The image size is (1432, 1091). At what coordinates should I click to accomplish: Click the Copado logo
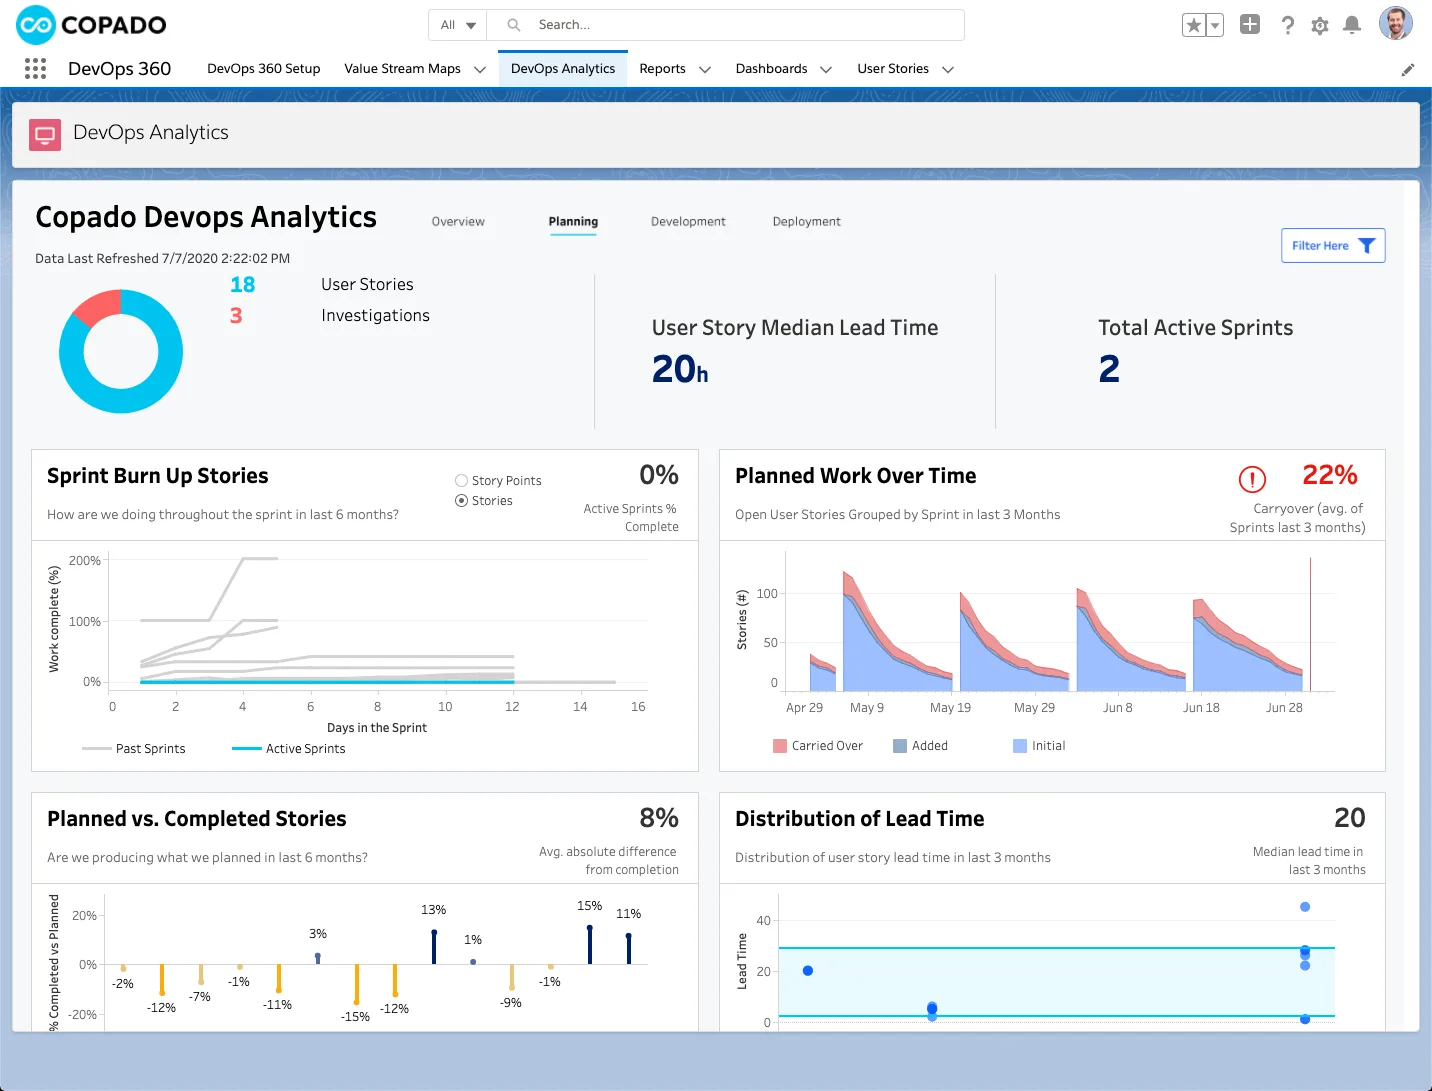pyautogui.click(x=91, y=25)
